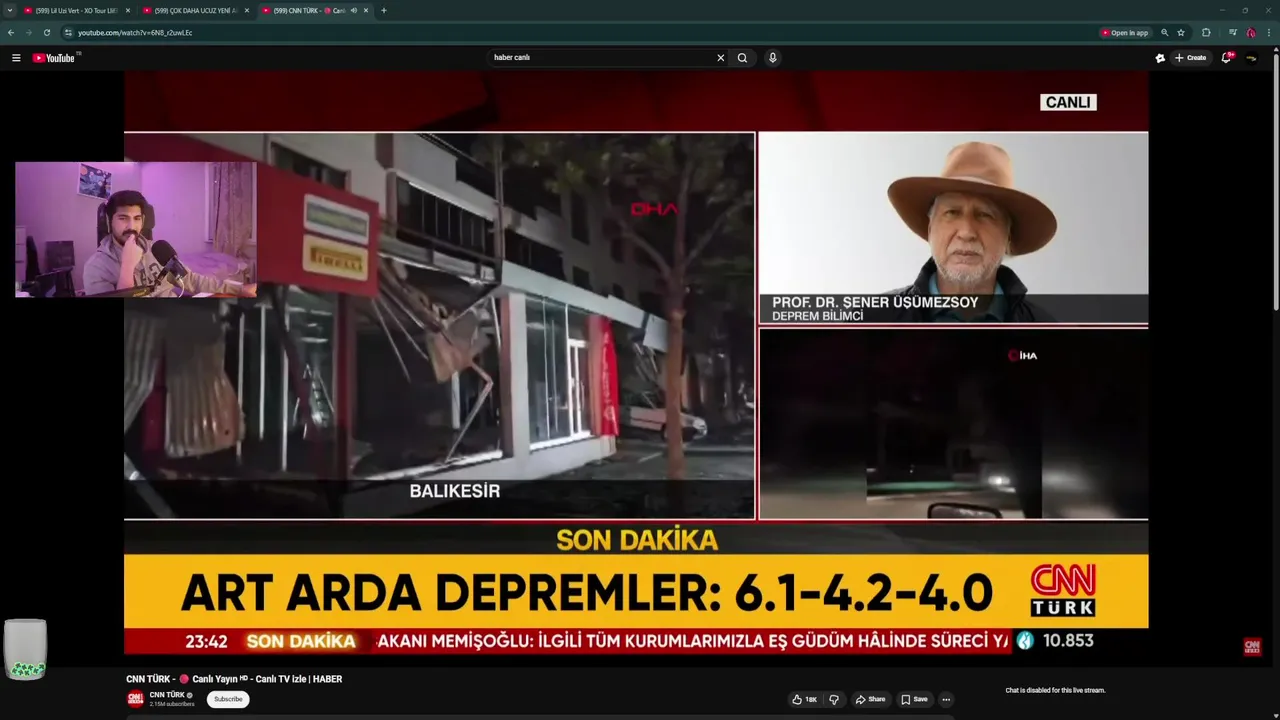Close the 'ÇOK DAHA UCUZ YENİ' tab
The image size is (1280, 720).
247,10
